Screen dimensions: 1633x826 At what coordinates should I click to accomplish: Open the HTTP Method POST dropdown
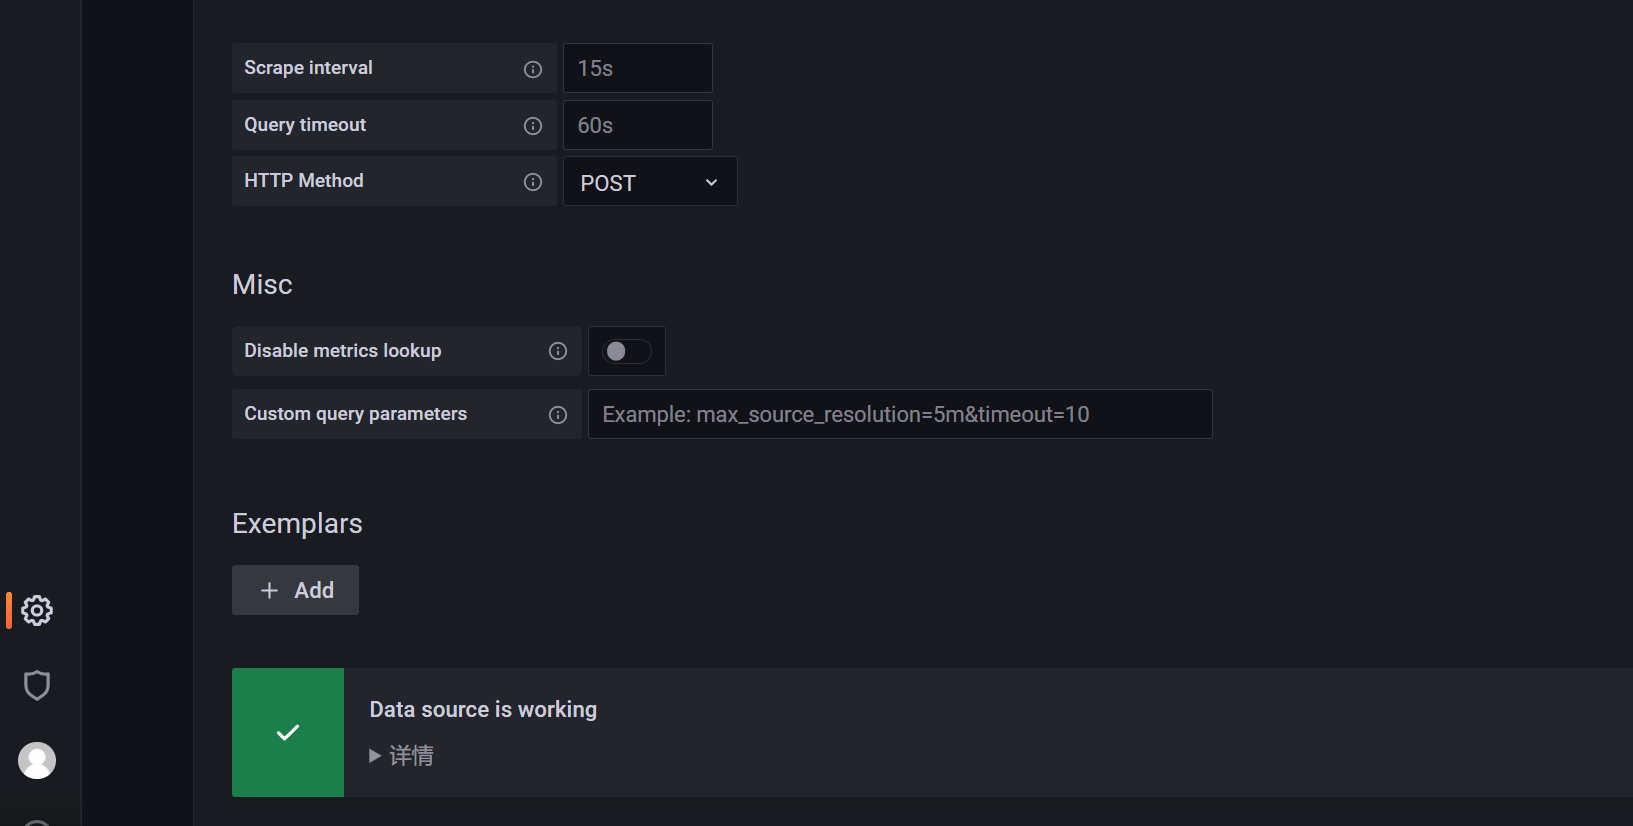click(650, 182)
